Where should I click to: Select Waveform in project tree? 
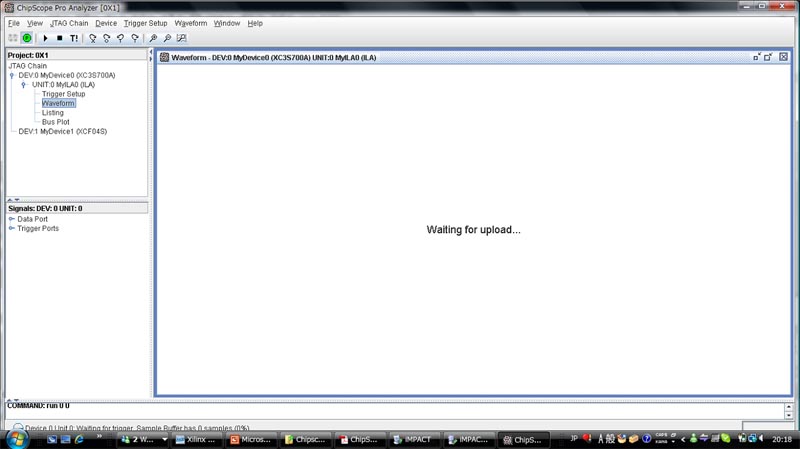tap(58, 104)
